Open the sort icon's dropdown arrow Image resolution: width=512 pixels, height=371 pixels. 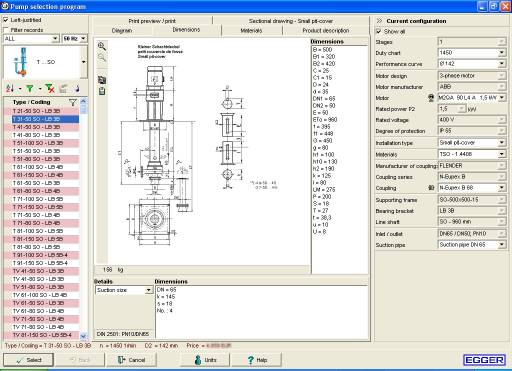(20, 89)
